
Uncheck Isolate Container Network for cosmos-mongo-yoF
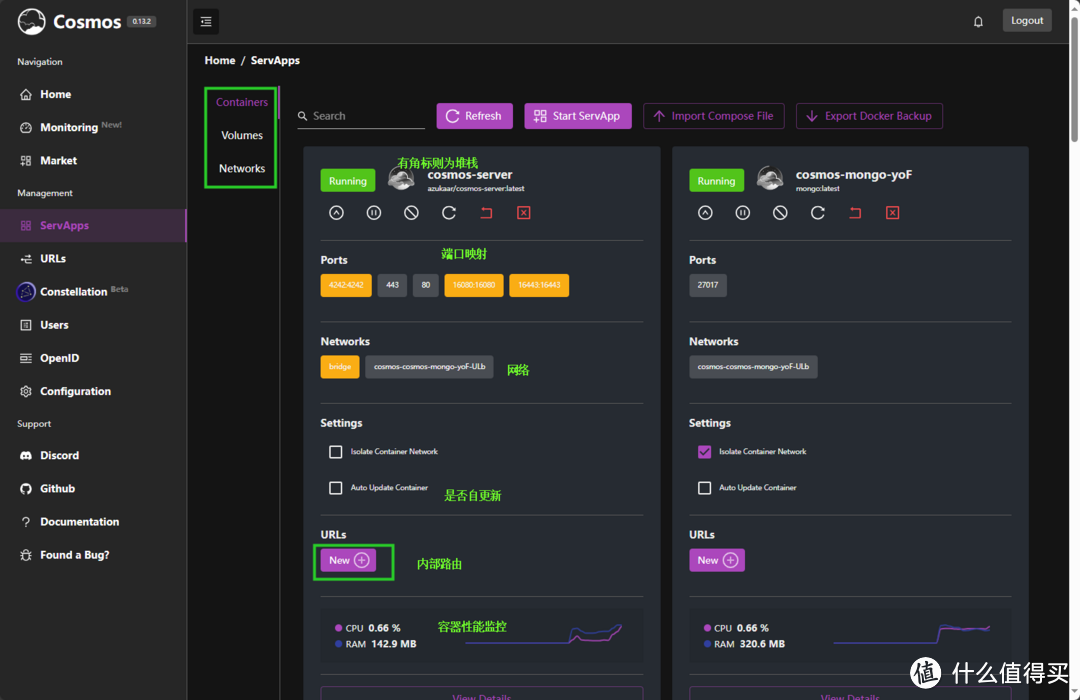(704, 452)
